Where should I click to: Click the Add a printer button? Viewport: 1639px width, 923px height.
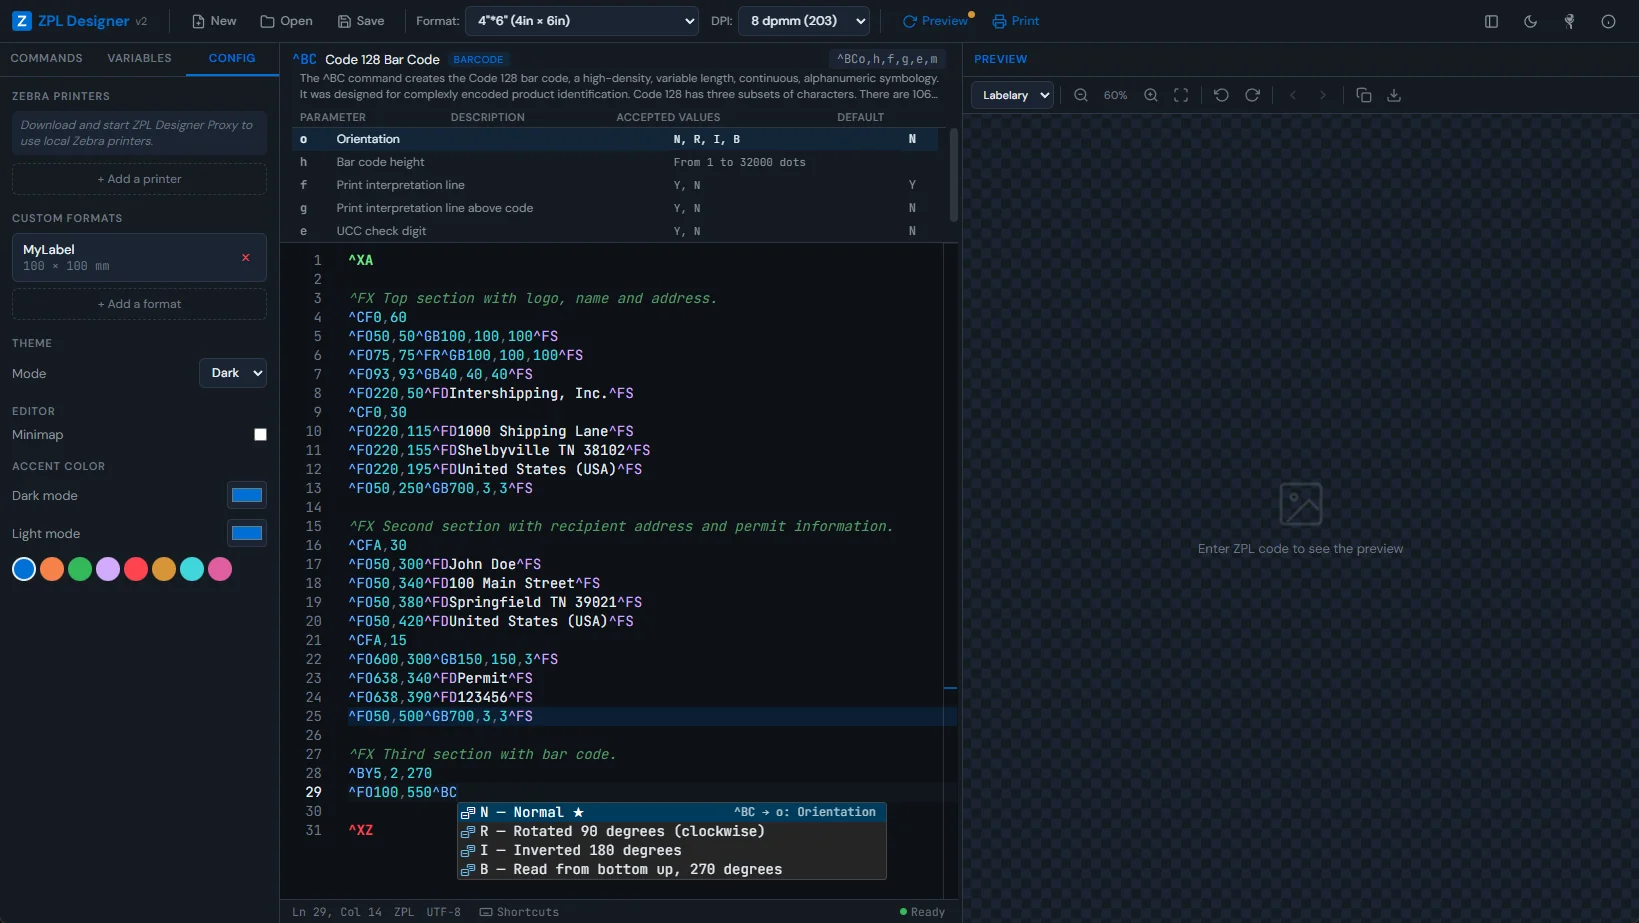tap(138, 178)
